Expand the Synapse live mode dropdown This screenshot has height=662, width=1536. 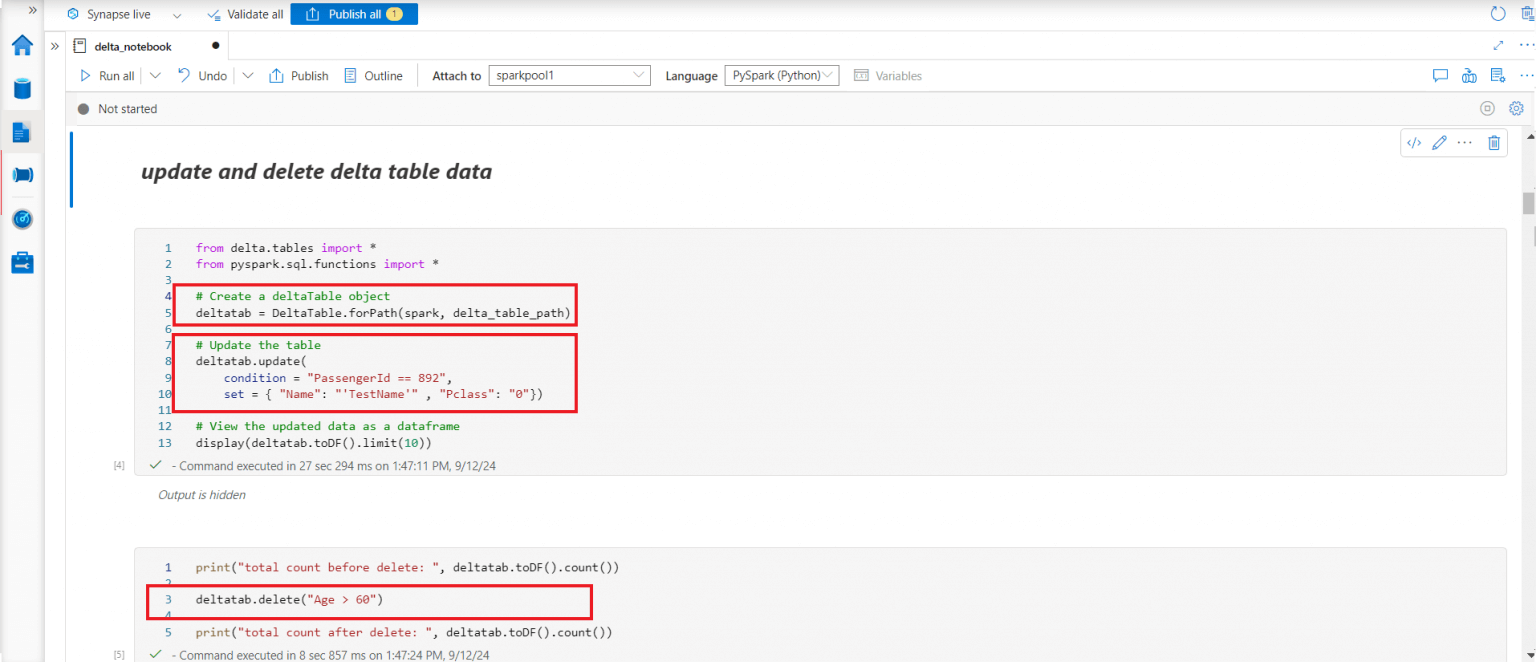tap(177, 16)
